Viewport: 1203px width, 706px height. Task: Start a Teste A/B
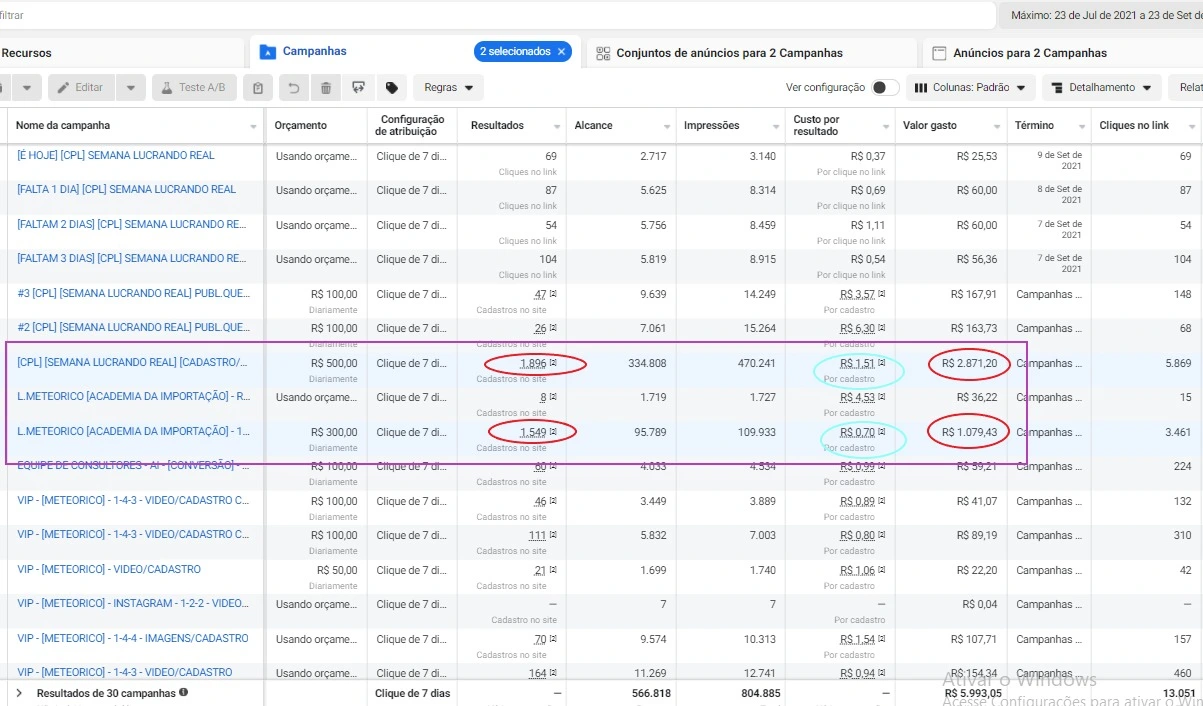pos(194,88)
